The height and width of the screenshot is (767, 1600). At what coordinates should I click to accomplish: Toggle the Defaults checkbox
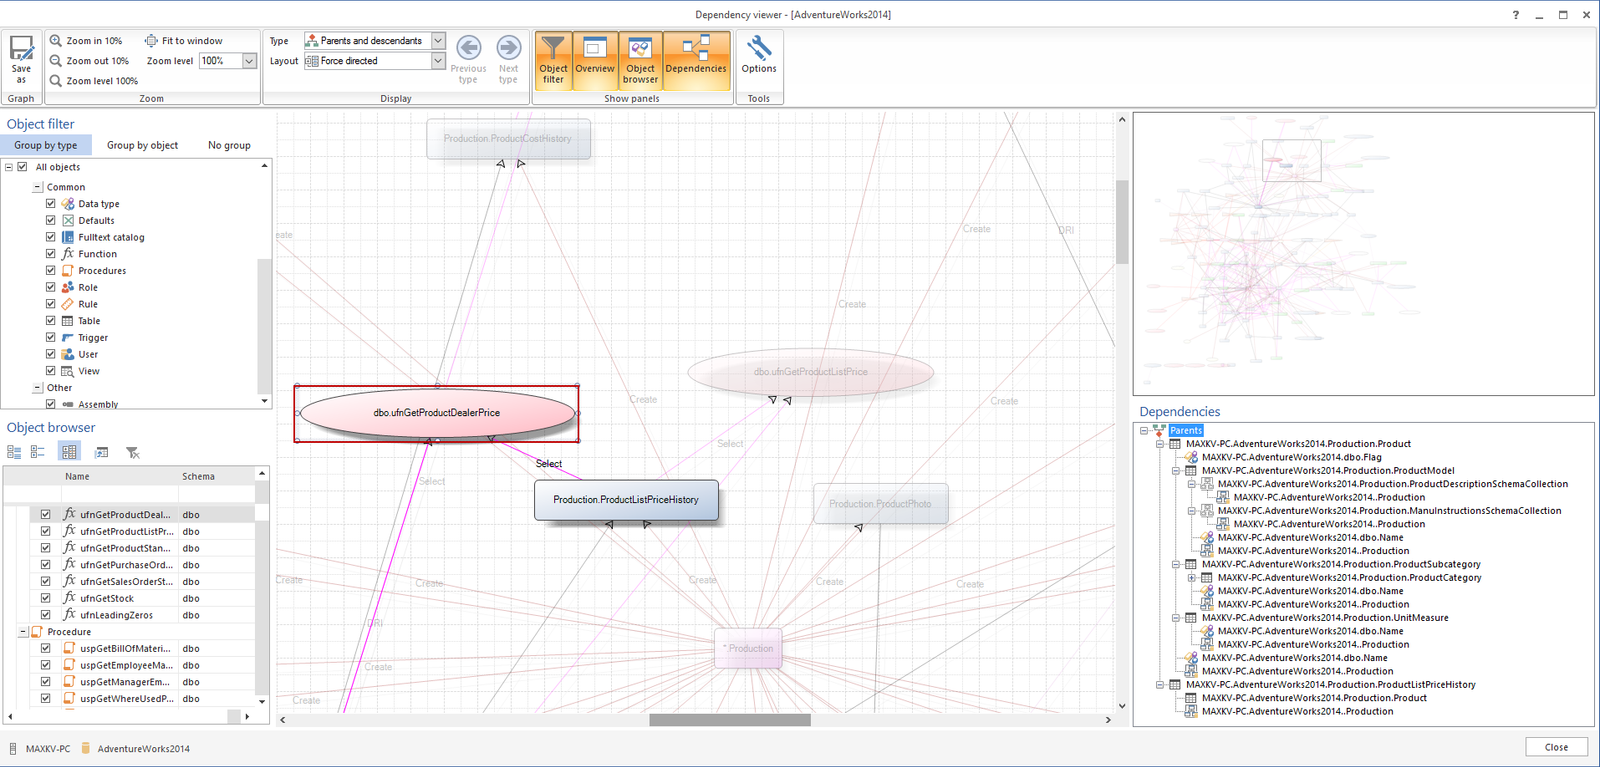pyautogui.click(x=51, y=220)
